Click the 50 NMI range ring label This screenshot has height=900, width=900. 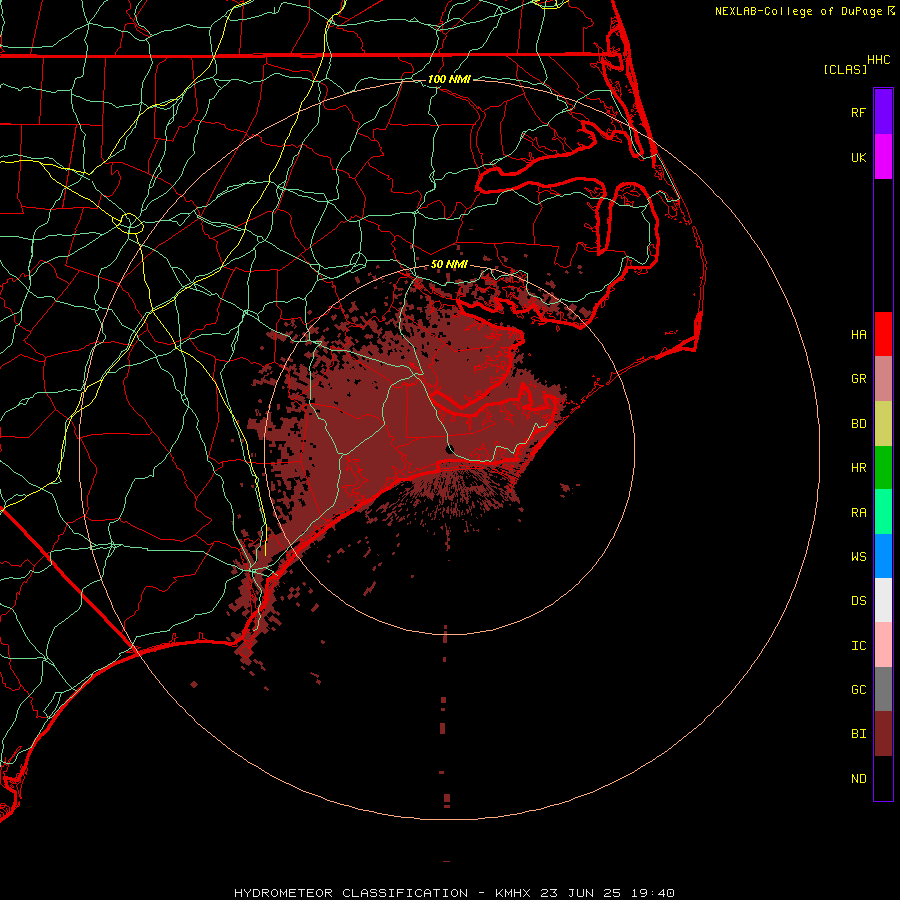point(449,264)
